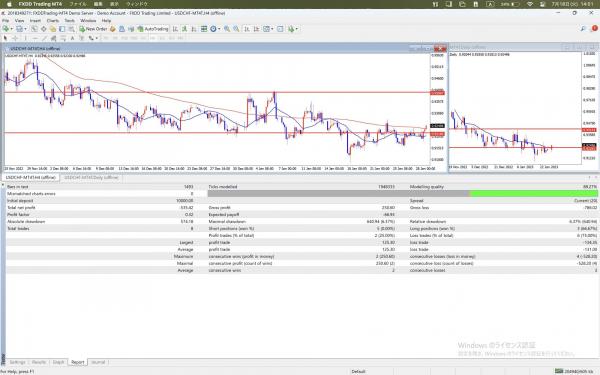
Task: Switch chart to Bar Chart mode
Action: point(175,29)
